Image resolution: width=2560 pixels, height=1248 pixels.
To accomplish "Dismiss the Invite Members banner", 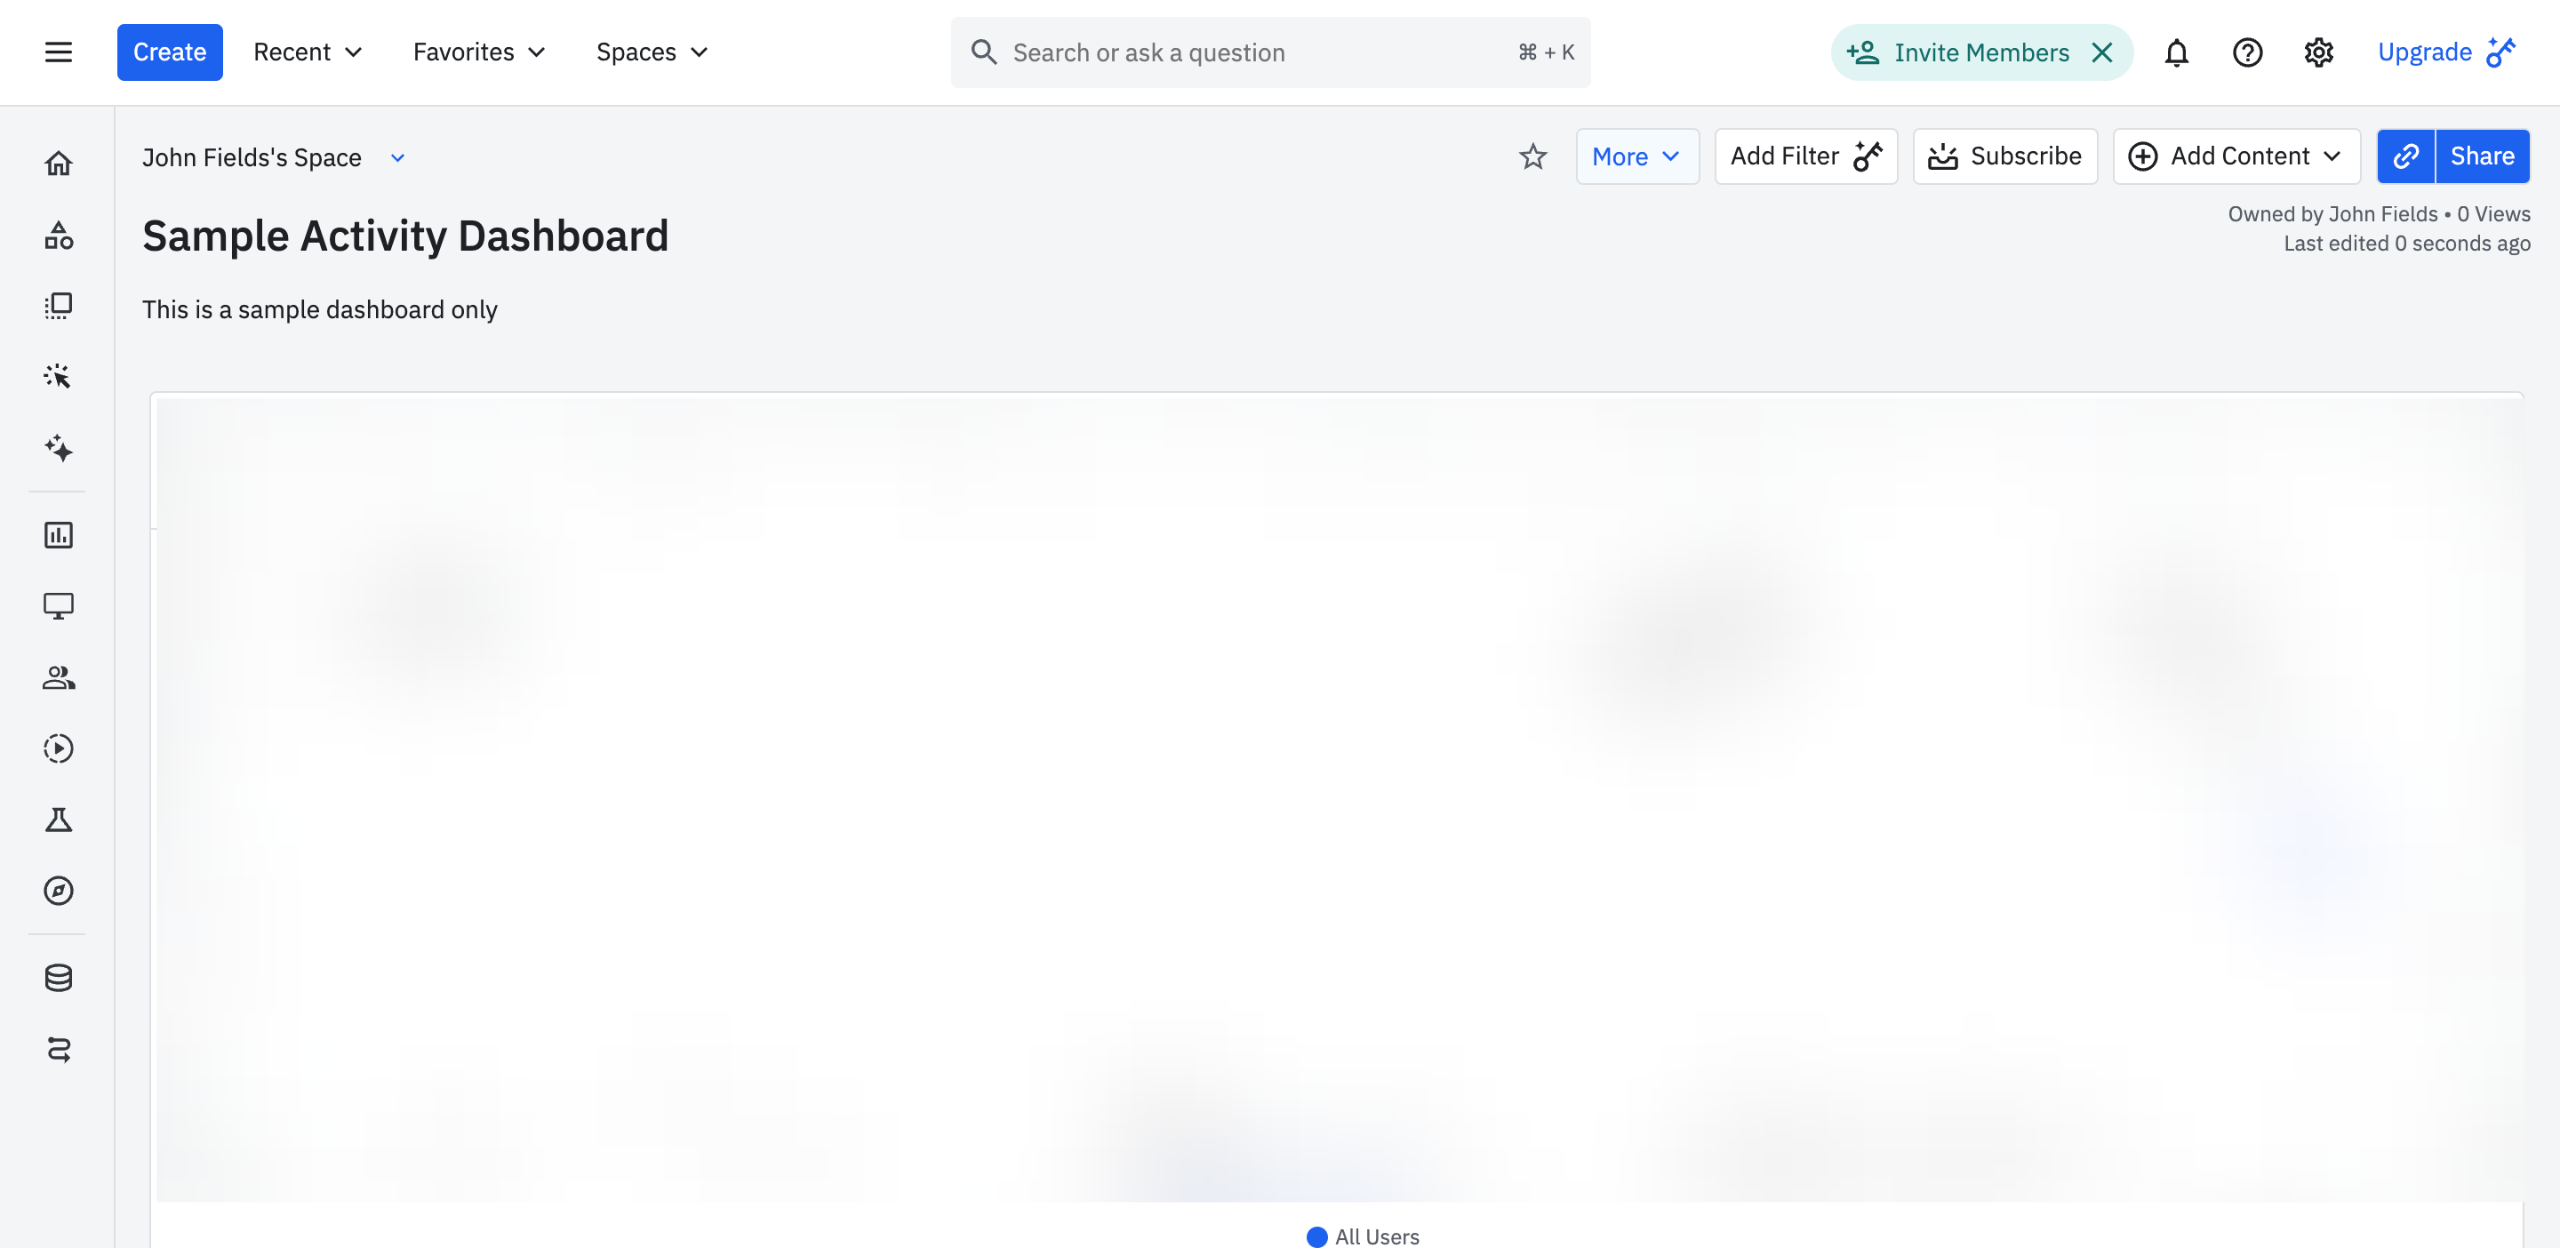I will click(x=2102, y=52).
